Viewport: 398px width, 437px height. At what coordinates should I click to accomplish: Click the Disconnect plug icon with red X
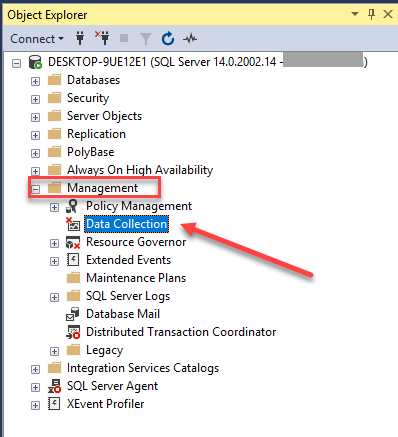click(102, 38)
